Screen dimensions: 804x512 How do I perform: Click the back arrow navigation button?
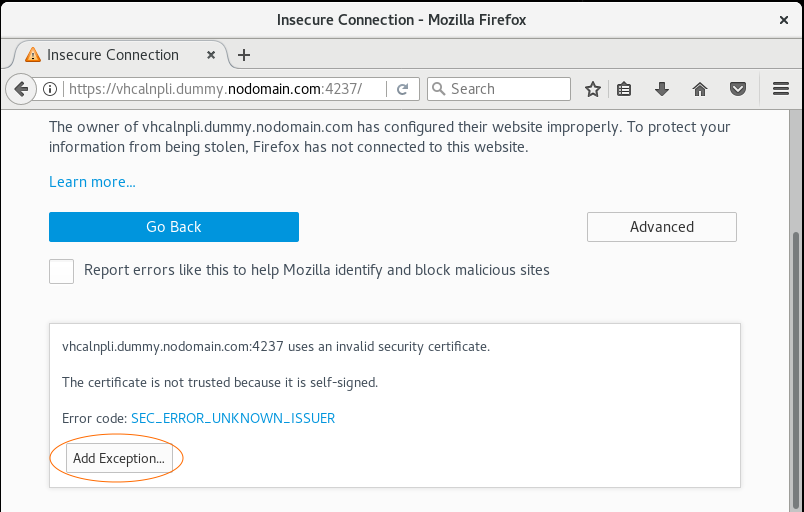click(21, 89)
